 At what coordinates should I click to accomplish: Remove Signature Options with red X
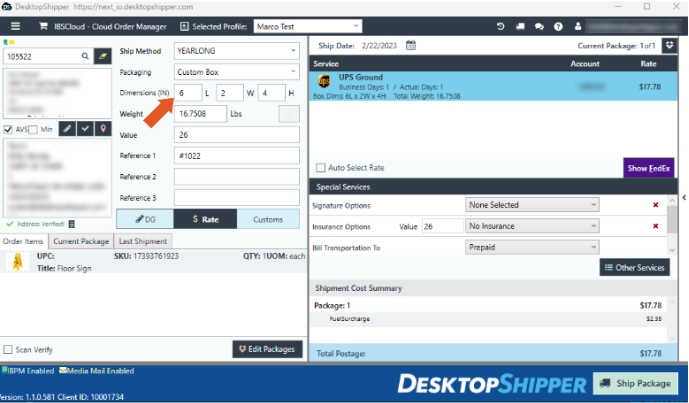656,205
